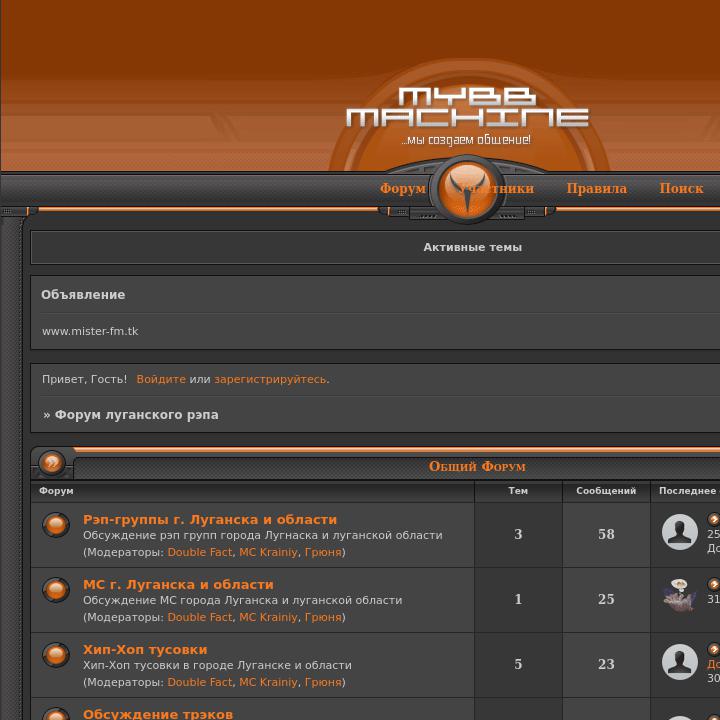Open moderator Double Fact in Хип-Хоп тусовки row
Screen dimensions: 720x720
[x=200, y=682]
